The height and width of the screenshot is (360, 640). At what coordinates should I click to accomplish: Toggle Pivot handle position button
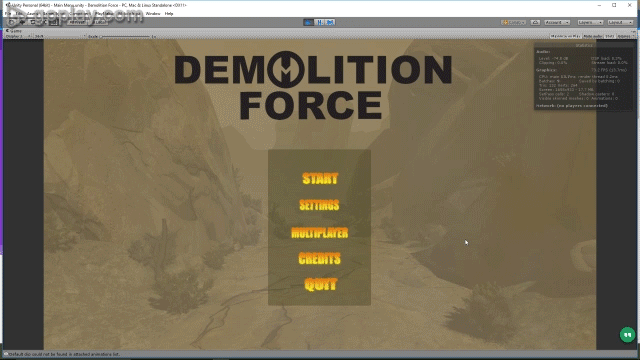[x=77, y=22]
